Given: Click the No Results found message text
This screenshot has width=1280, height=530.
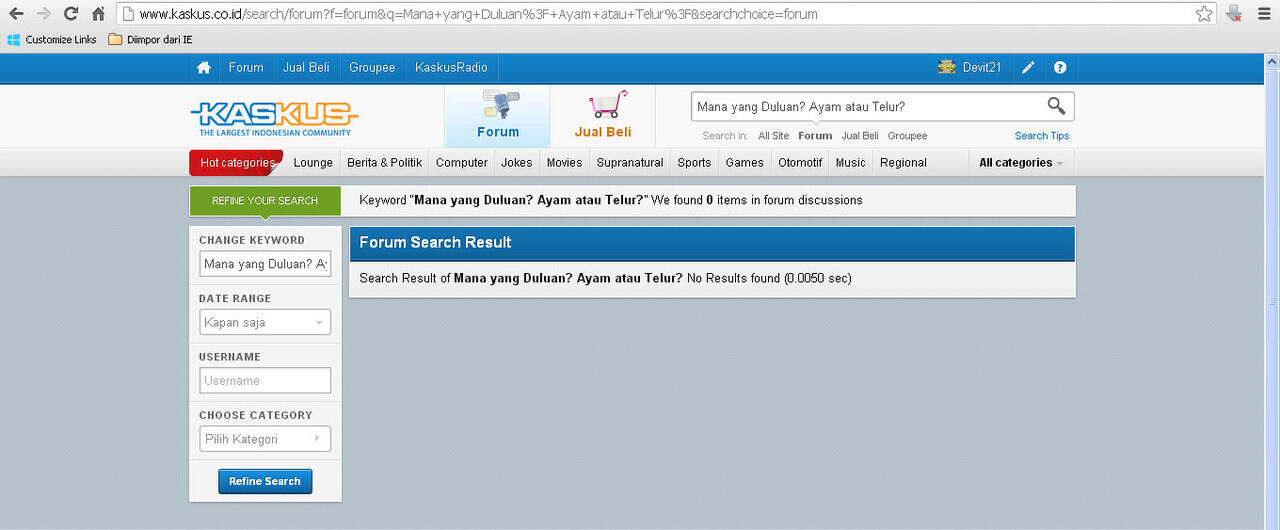Looking at the screenshot, I should [769, 279].
